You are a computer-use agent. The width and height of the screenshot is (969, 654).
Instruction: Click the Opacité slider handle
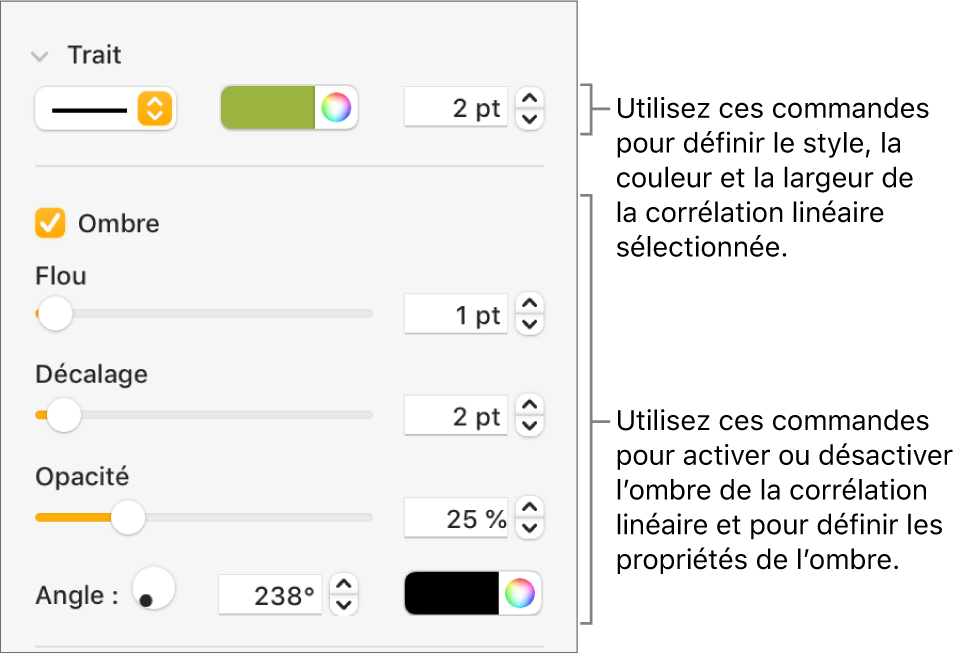click(x=127, y=517)
